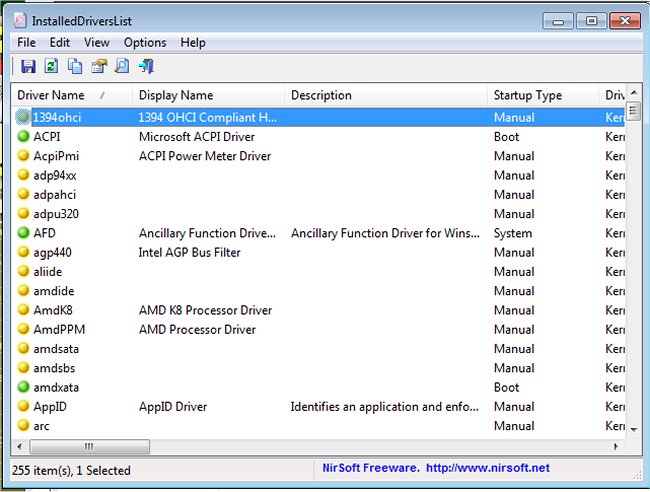The image size is (650, 492).
Task: Click '1394 OHCI Compliant H...' display name
Action: (207, 117)
